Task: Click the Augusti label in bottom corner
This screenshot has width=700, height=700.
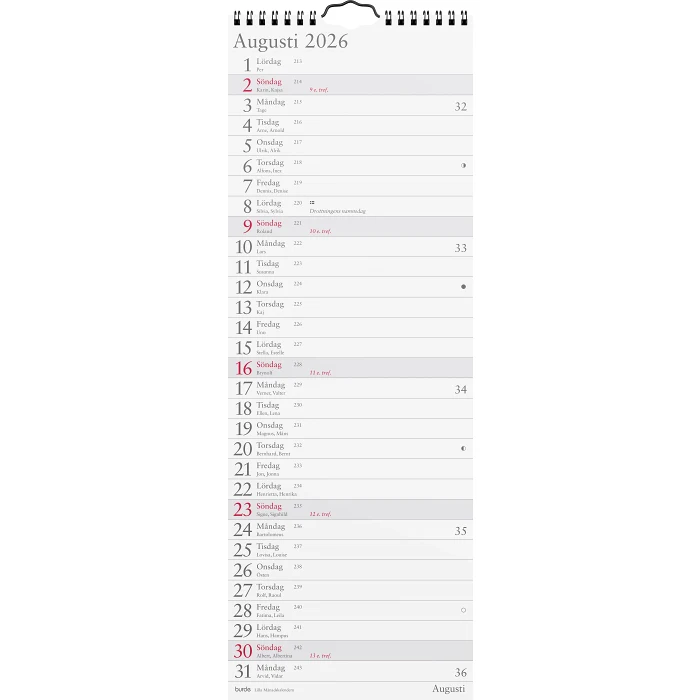Action: pos(448,689)
